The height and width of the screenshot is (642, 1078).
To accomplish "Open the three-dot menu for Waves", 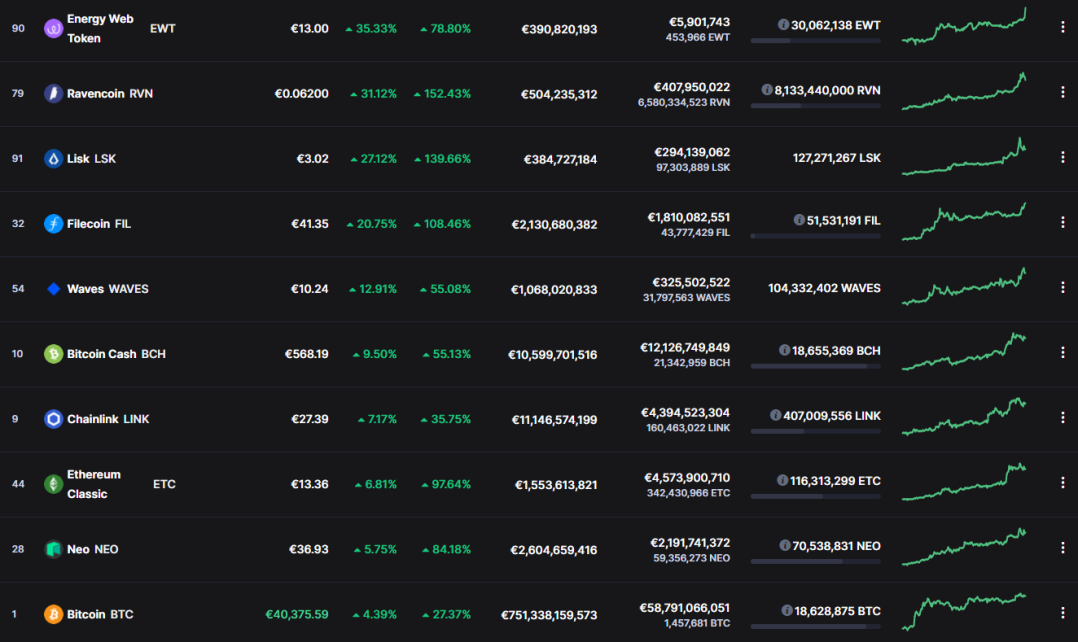I will pyautogui.click(x=1063, y=287).
